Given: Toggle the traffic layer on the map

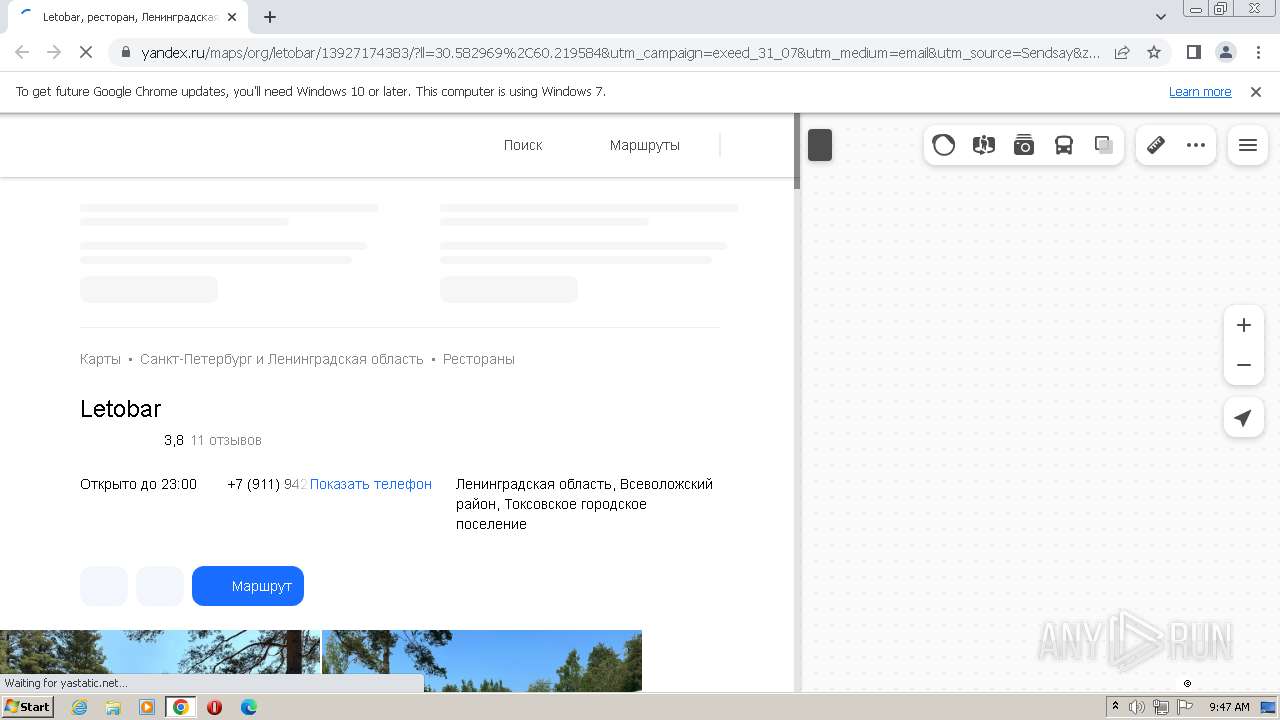Looking at the screenshot, I should coord(944,145).
